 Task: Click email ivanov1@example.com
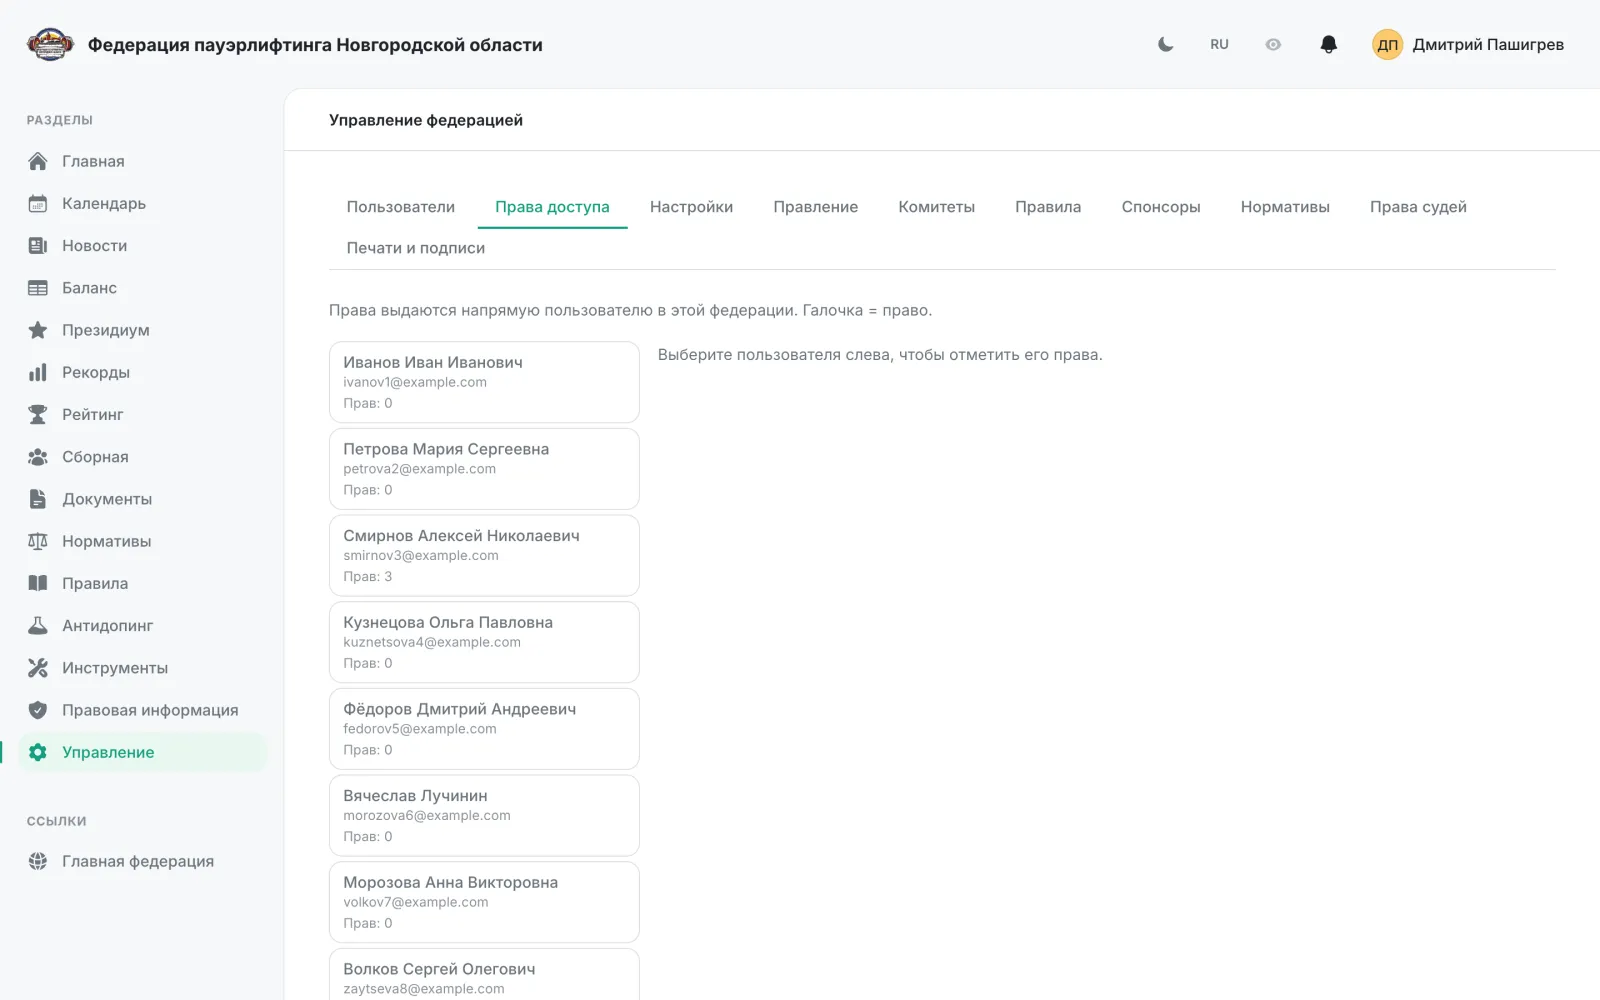pos(415,382)
